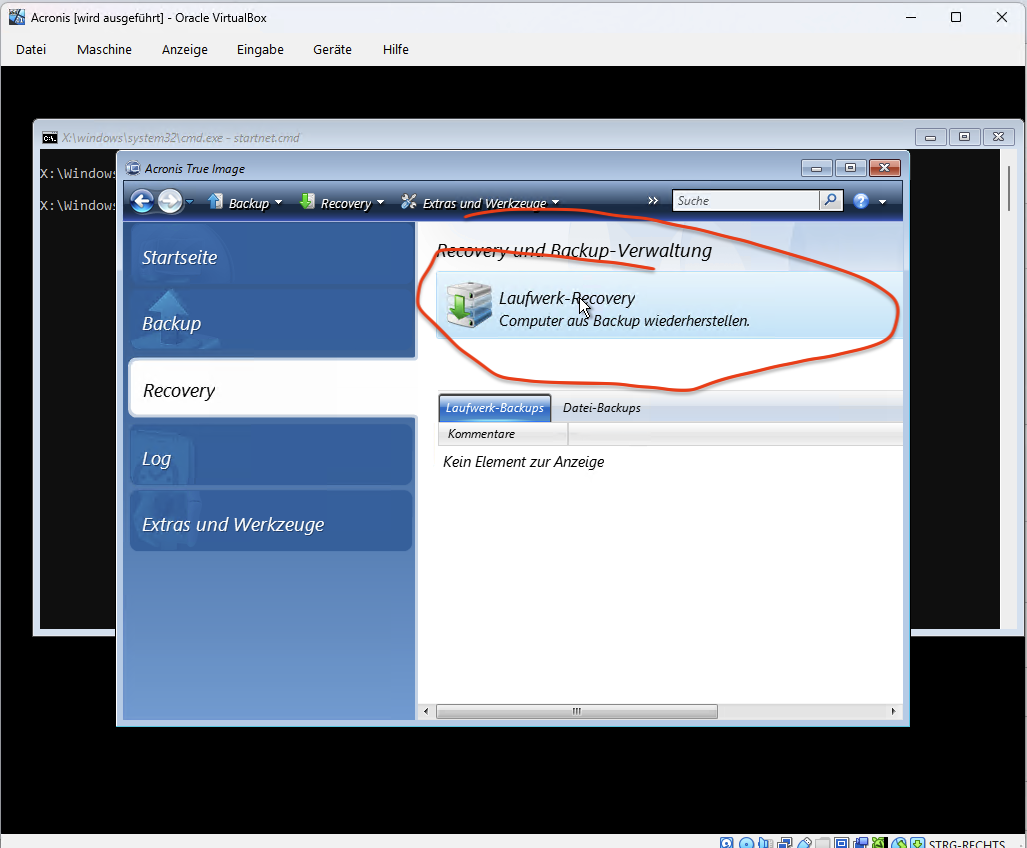Image resolution: width=1027 pixels, height=848 pixels.
Task: Click the green CPU status bar icon
Action: [880, 843]
